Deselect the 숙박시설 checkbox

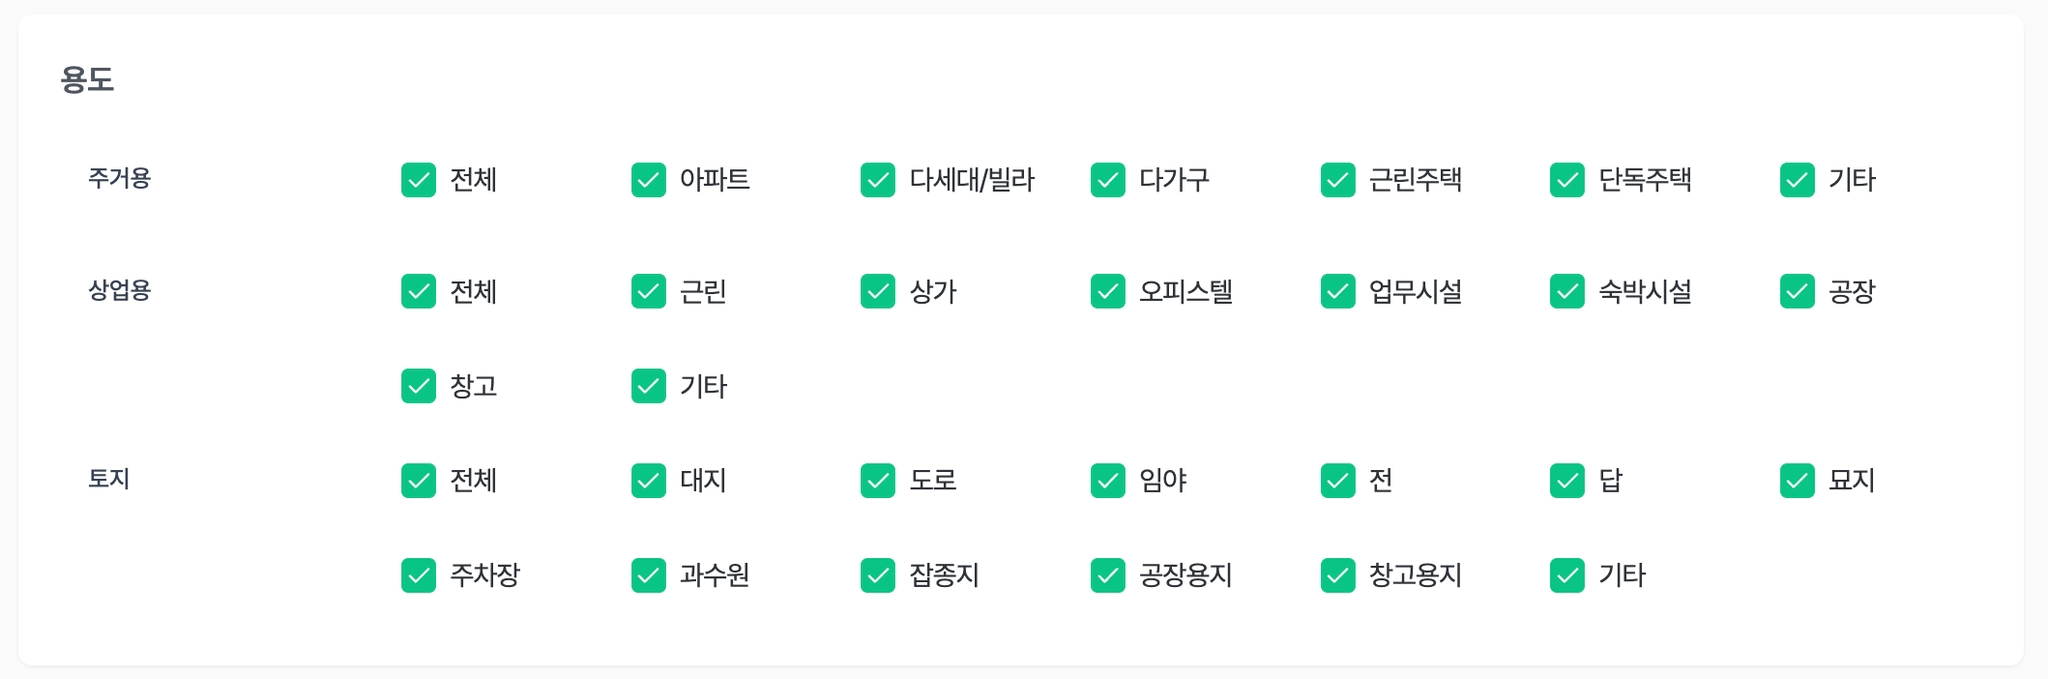tap(1567, 292)
